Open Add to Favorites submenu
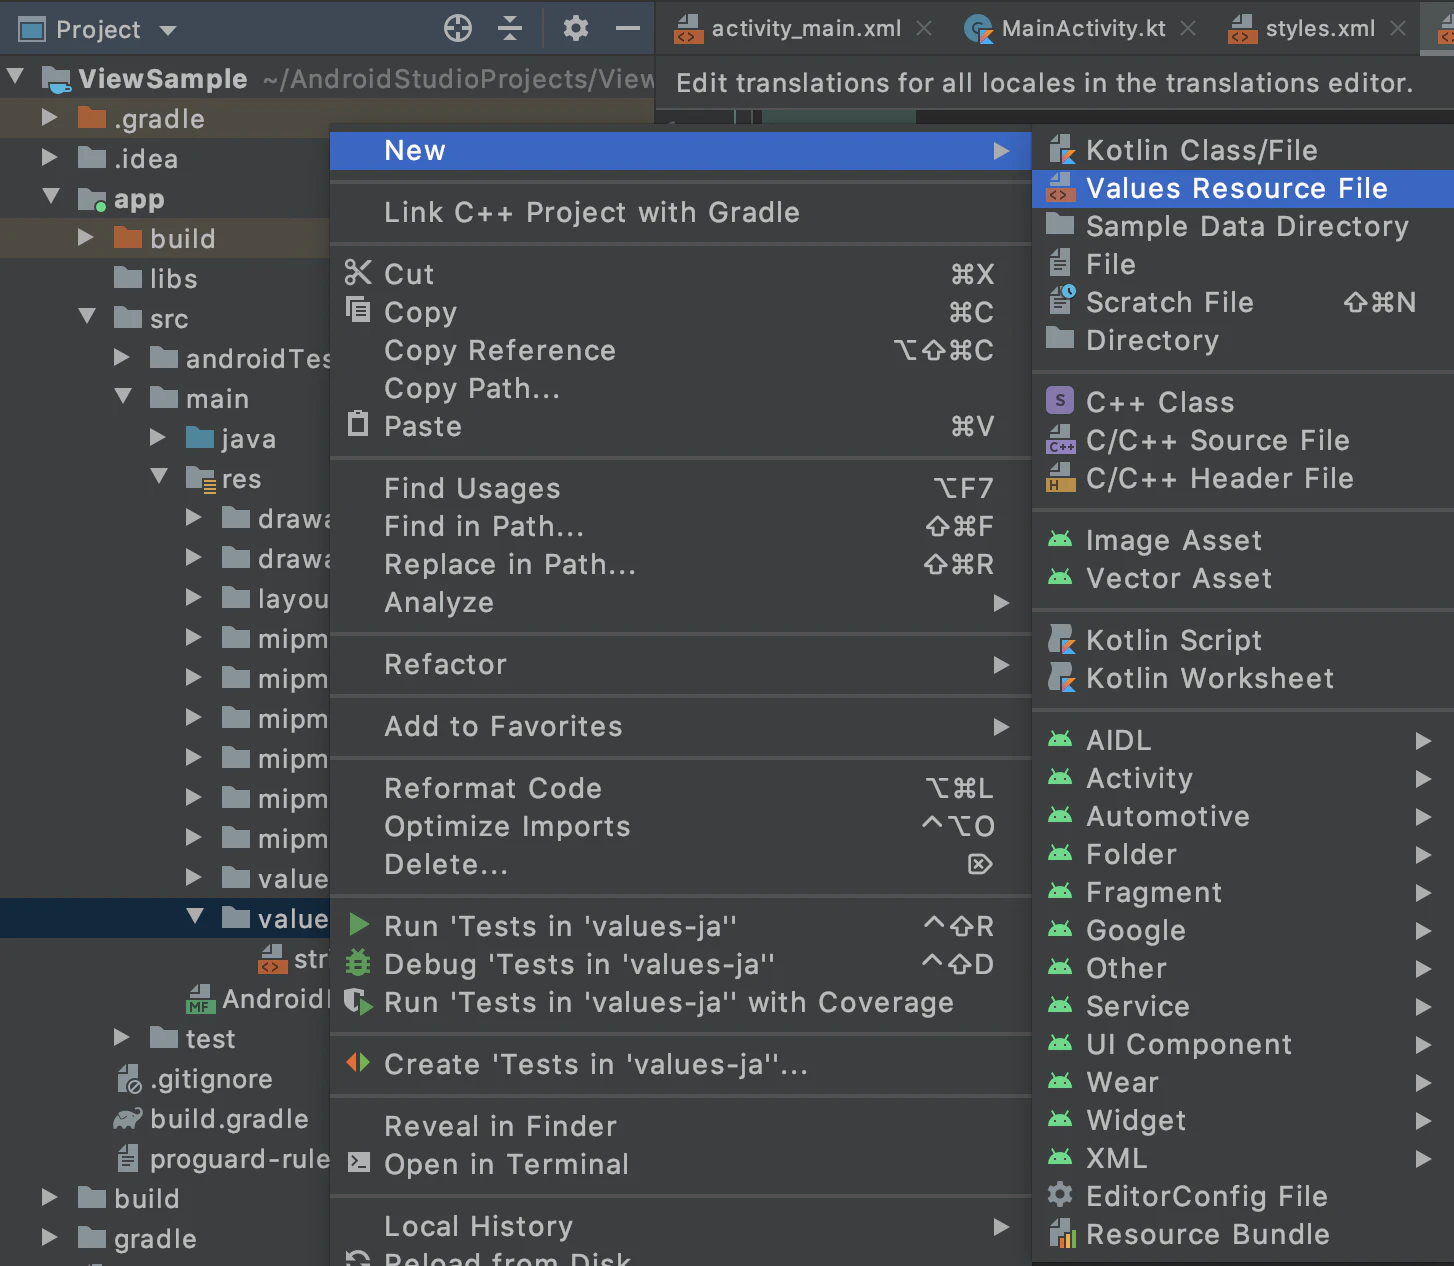The image size is (1454, 1266). pos(680,726)
